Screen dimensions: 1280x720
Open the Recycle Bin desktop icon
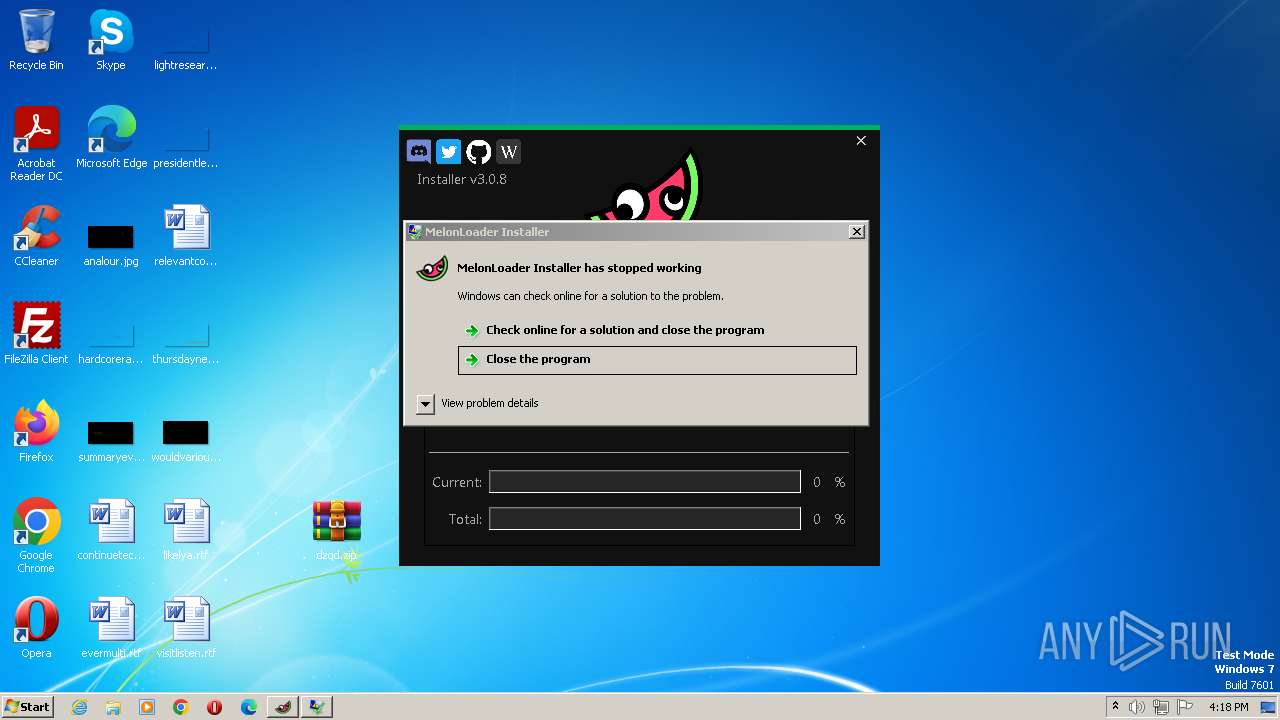click(36, 40)
